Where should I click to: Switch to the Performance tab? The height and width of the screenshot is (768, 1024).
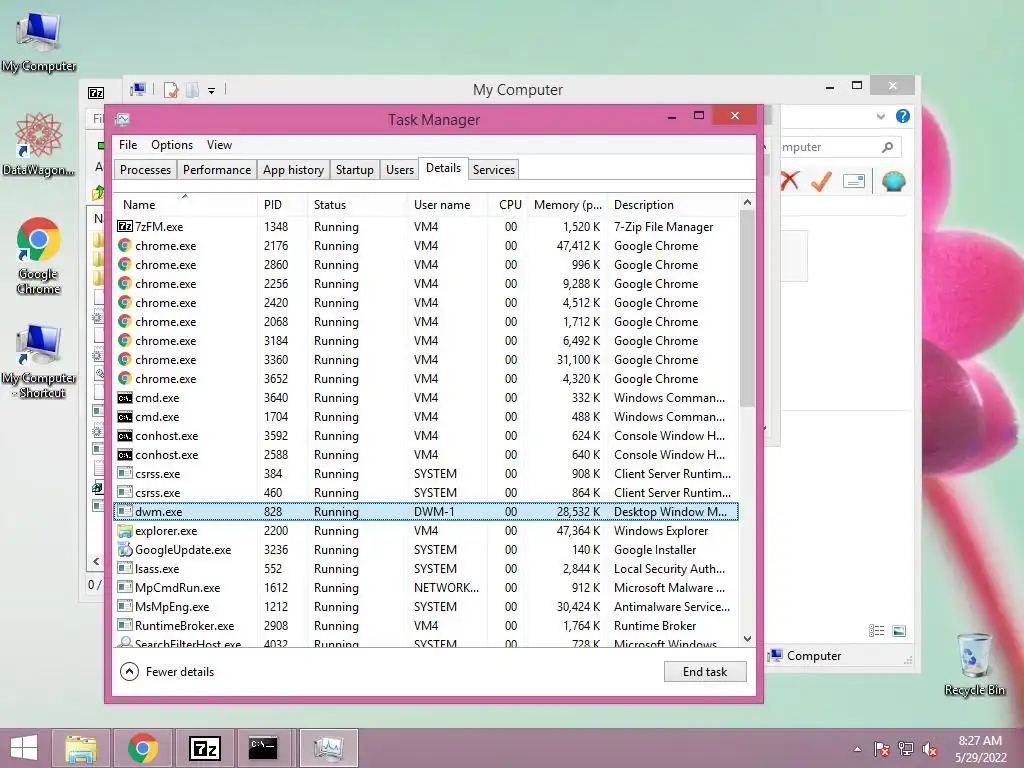coord(217,170)
